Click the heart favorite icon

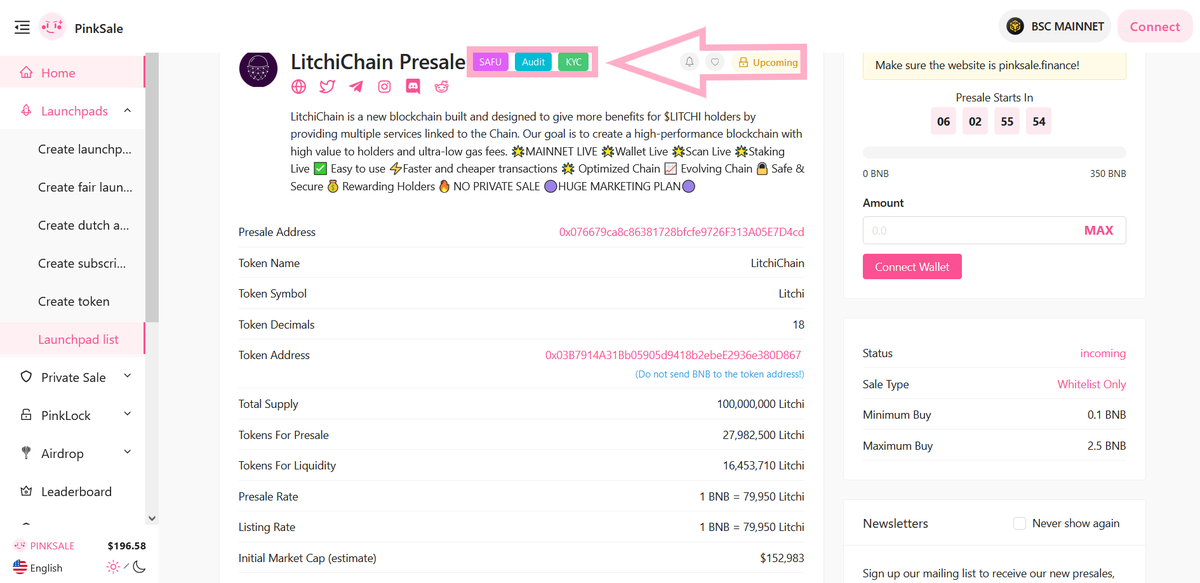tap(714, 62)
